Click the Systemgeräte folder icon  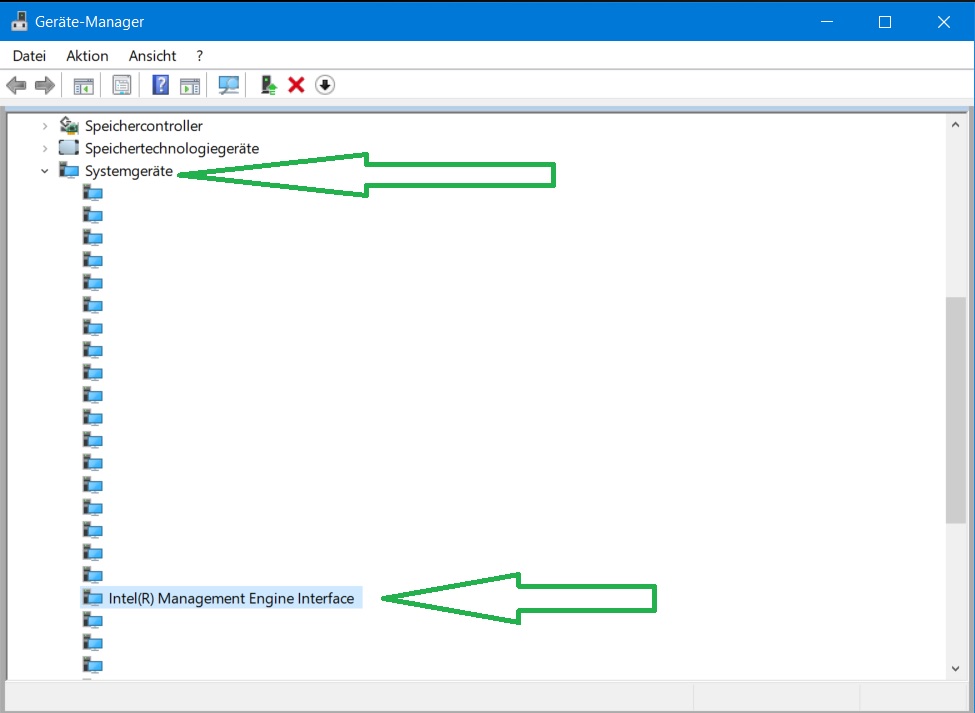[x=69, y=170]
